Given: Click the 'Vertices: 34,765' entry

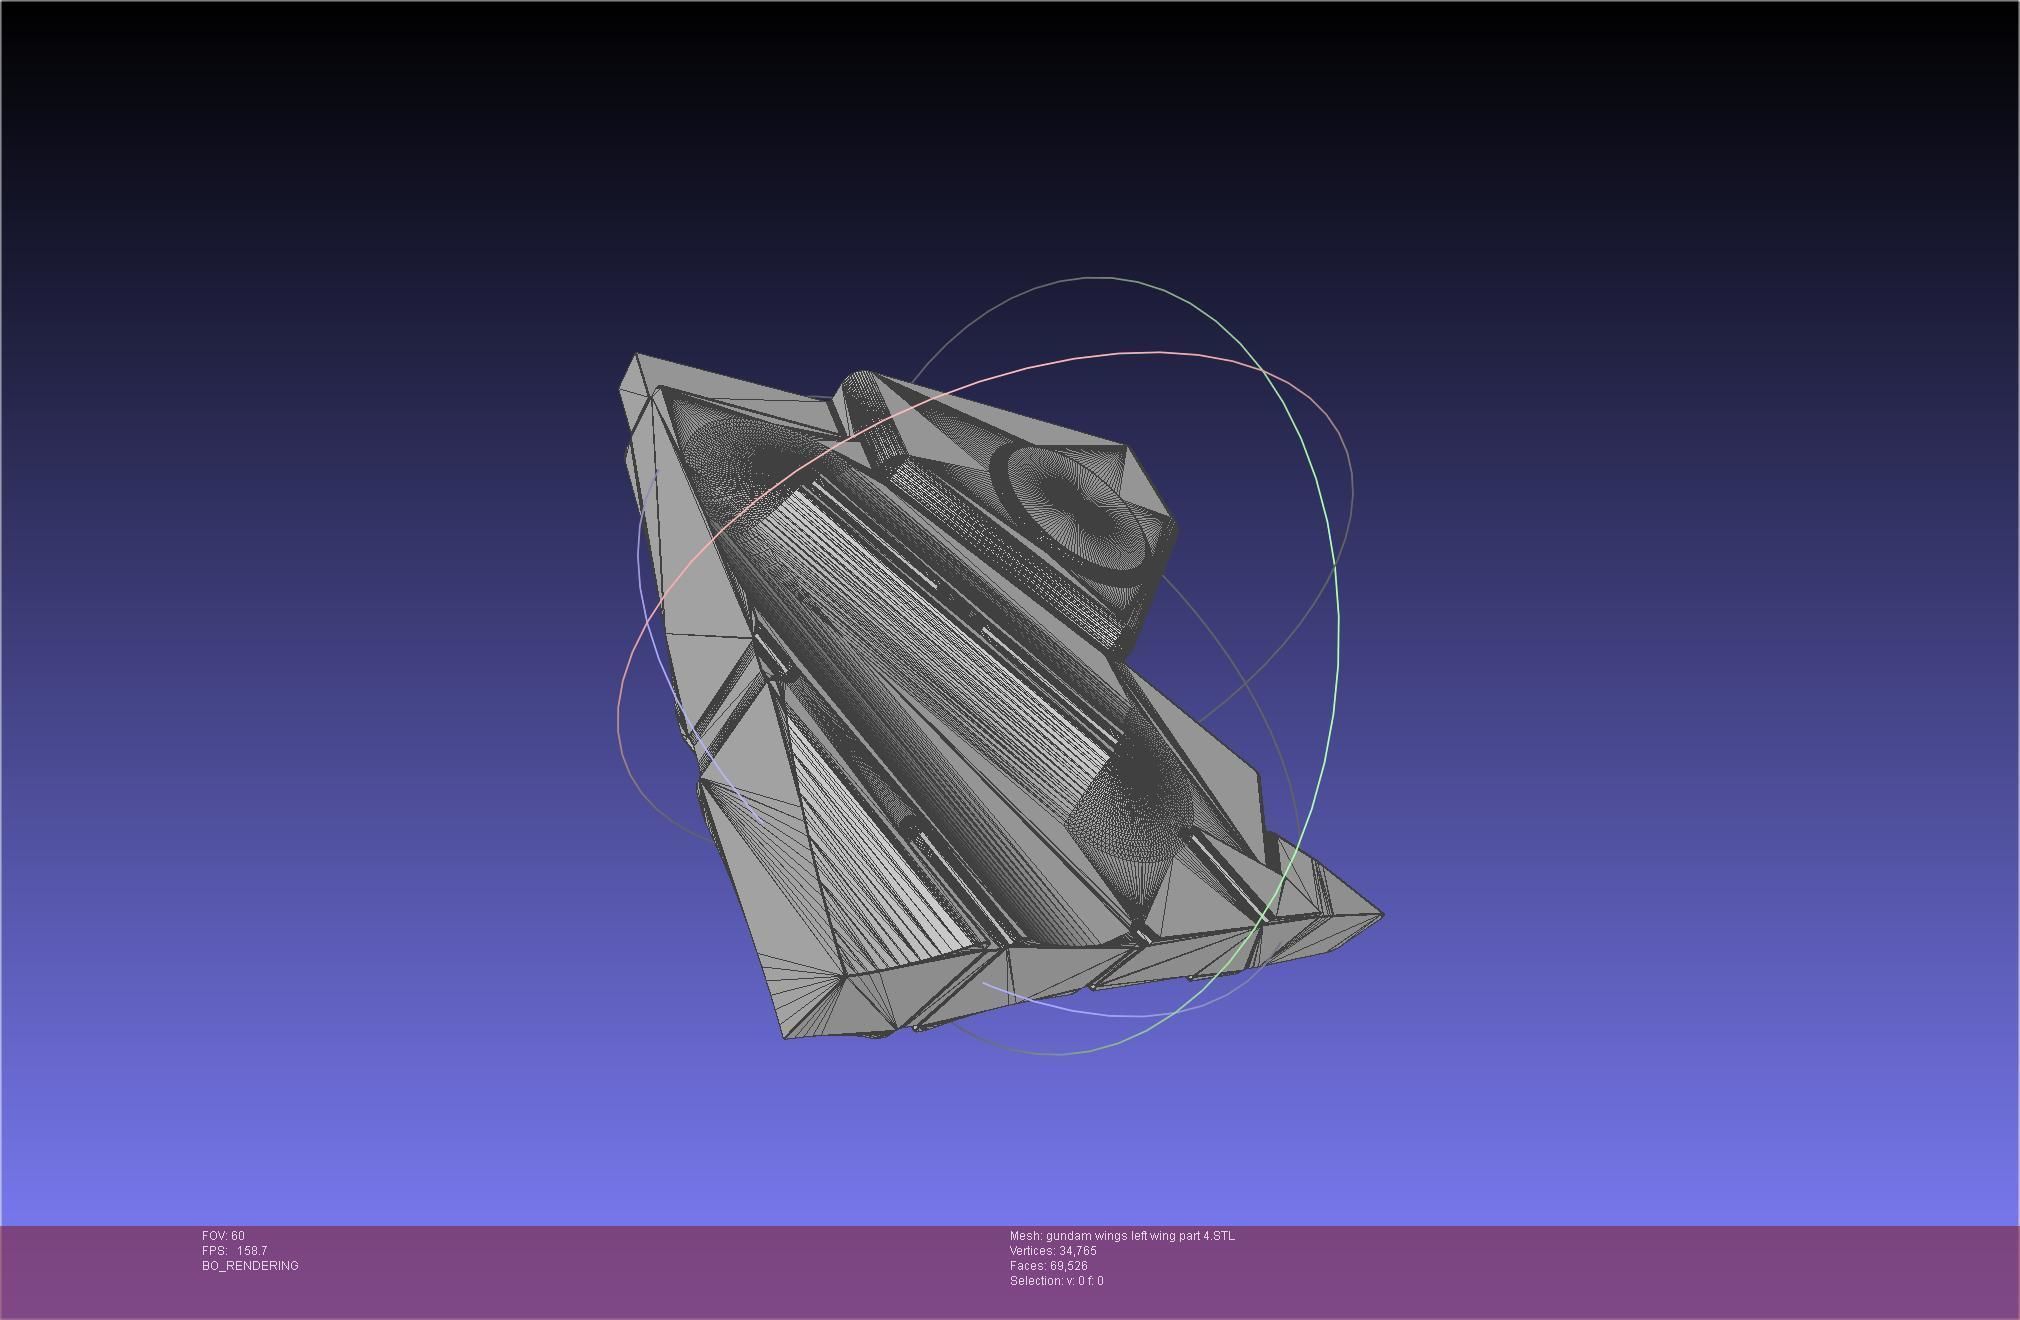Looking at the screenshot, I should click(x=1053, y=1251).
